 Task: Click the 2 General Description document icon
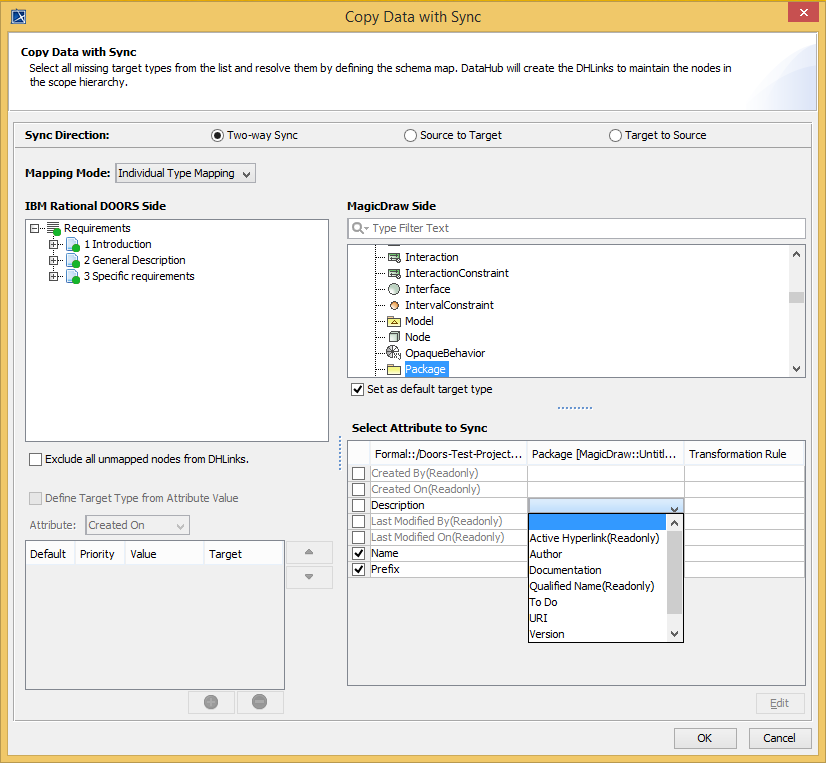[x=72, y=261]
